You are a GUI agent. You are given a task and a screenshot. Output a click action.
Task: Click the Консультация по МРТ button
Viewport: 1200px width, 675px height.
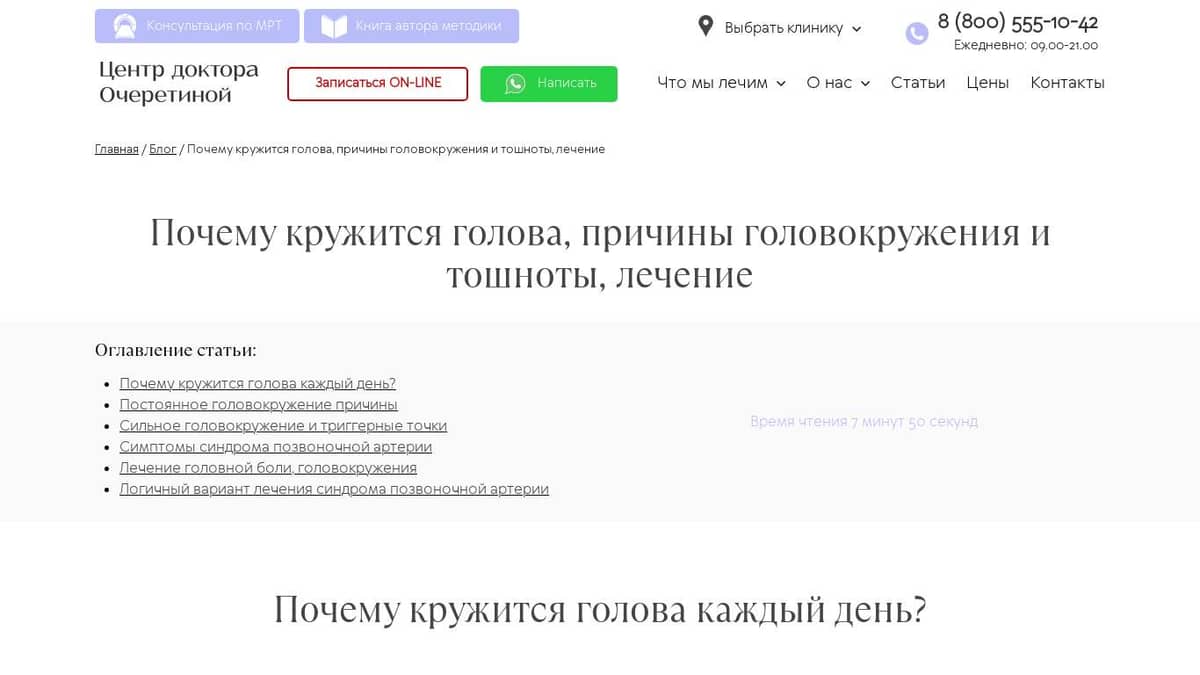pyautogui.click(x=197, y=26)
